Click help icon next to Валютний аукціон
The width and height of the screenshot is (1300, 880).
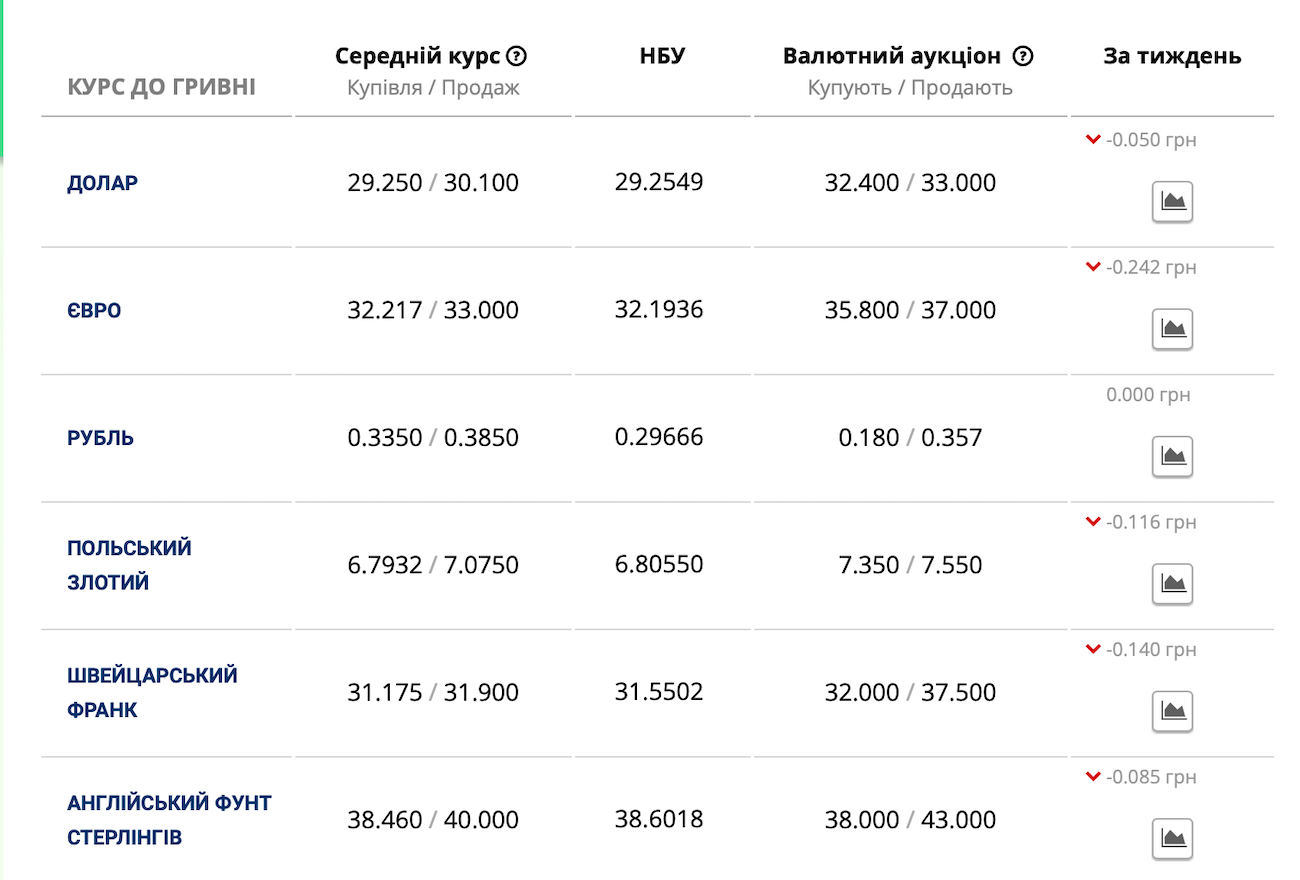click(x=1022, y=56)
